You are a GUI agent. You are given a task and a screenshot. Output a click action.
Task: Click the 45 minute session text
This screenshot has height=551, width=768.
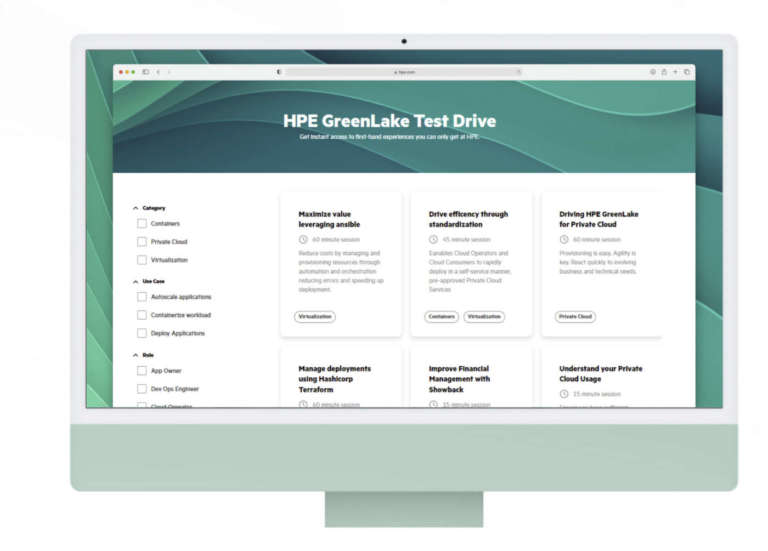coord(466,240)
